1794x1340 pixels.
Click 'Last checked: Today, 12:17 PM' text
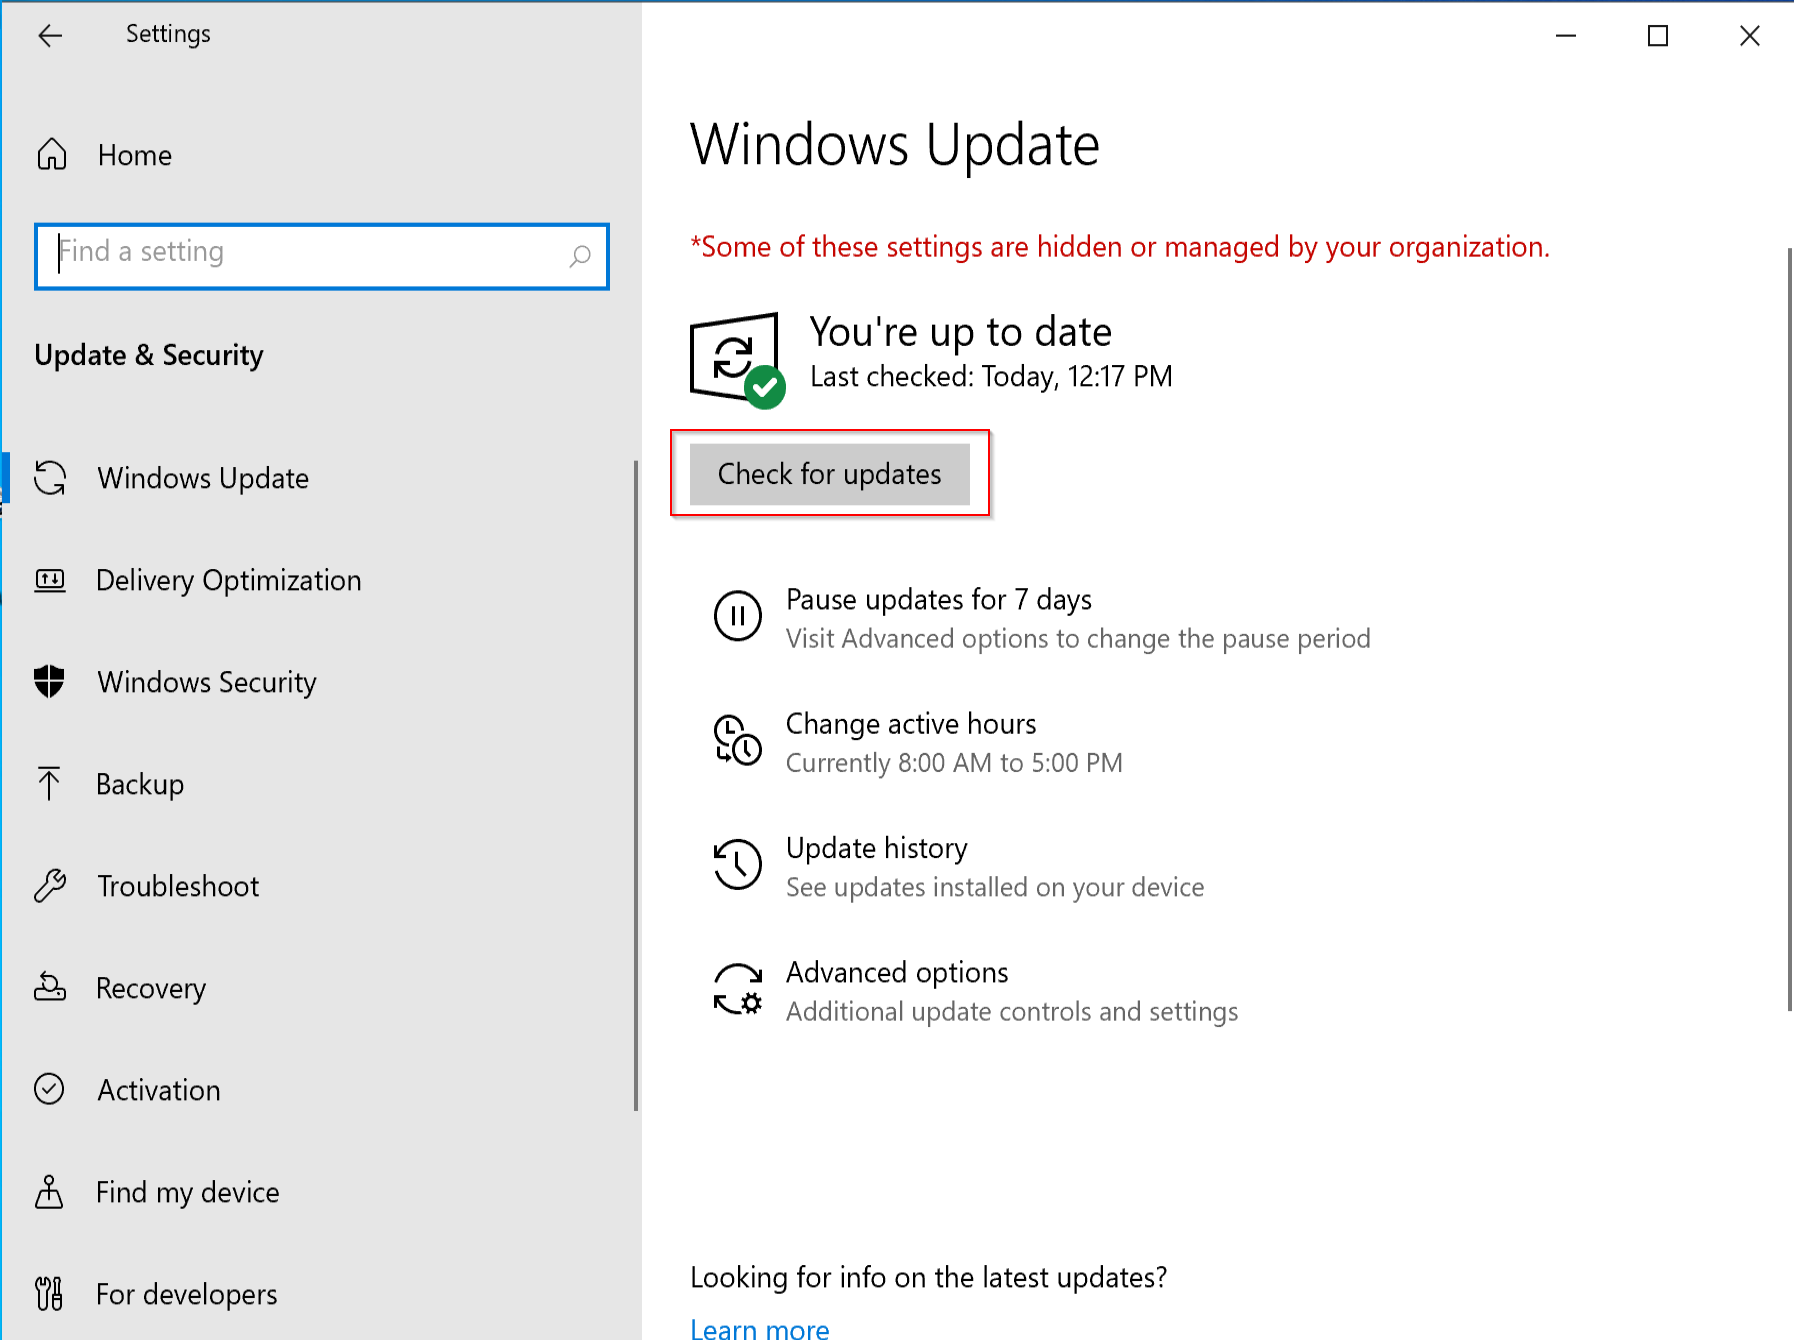click(991, 376)
